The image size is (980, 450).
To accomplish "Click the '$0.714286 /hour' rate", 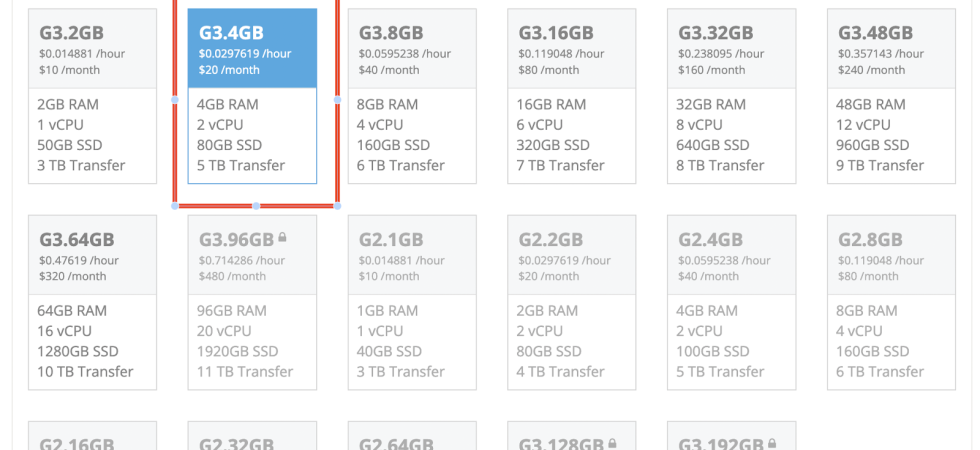I will tap(242, 260).
